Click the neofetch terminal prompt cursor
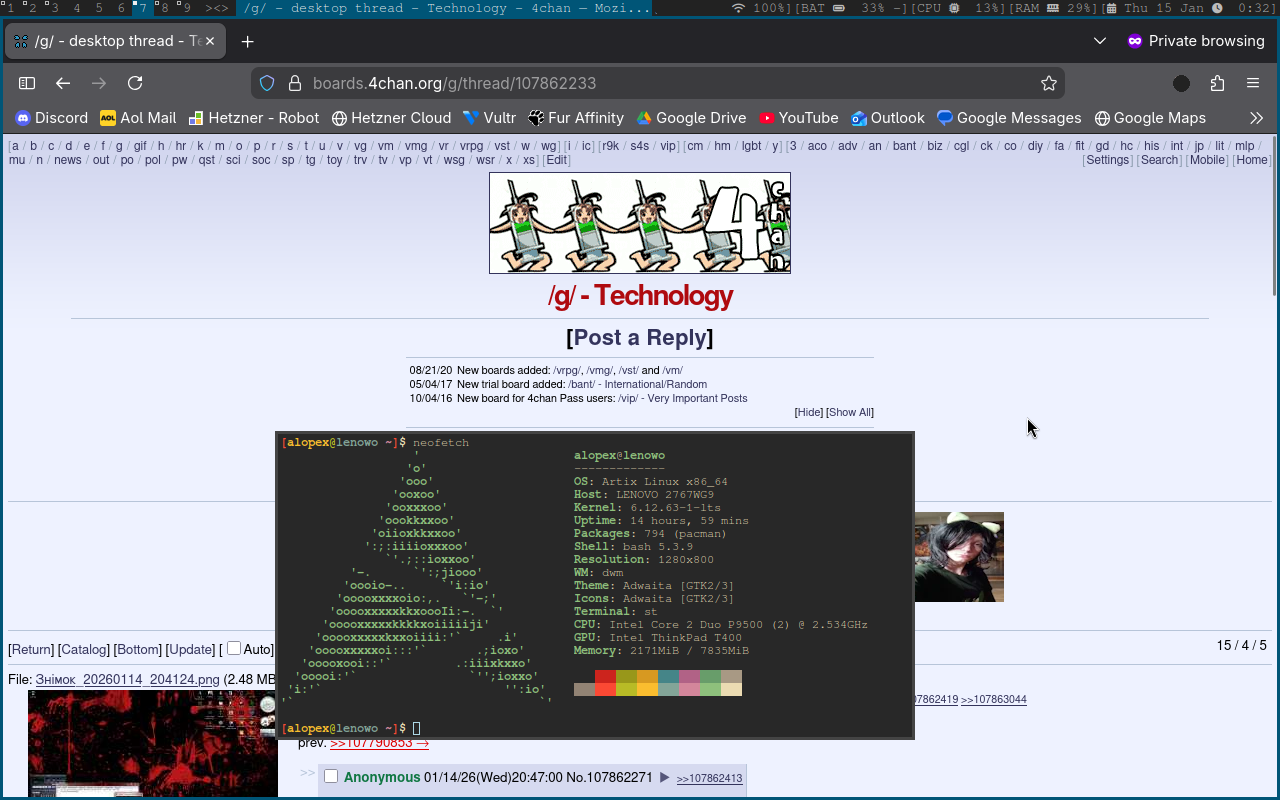The image size is (1280, 800). [416, 728]
